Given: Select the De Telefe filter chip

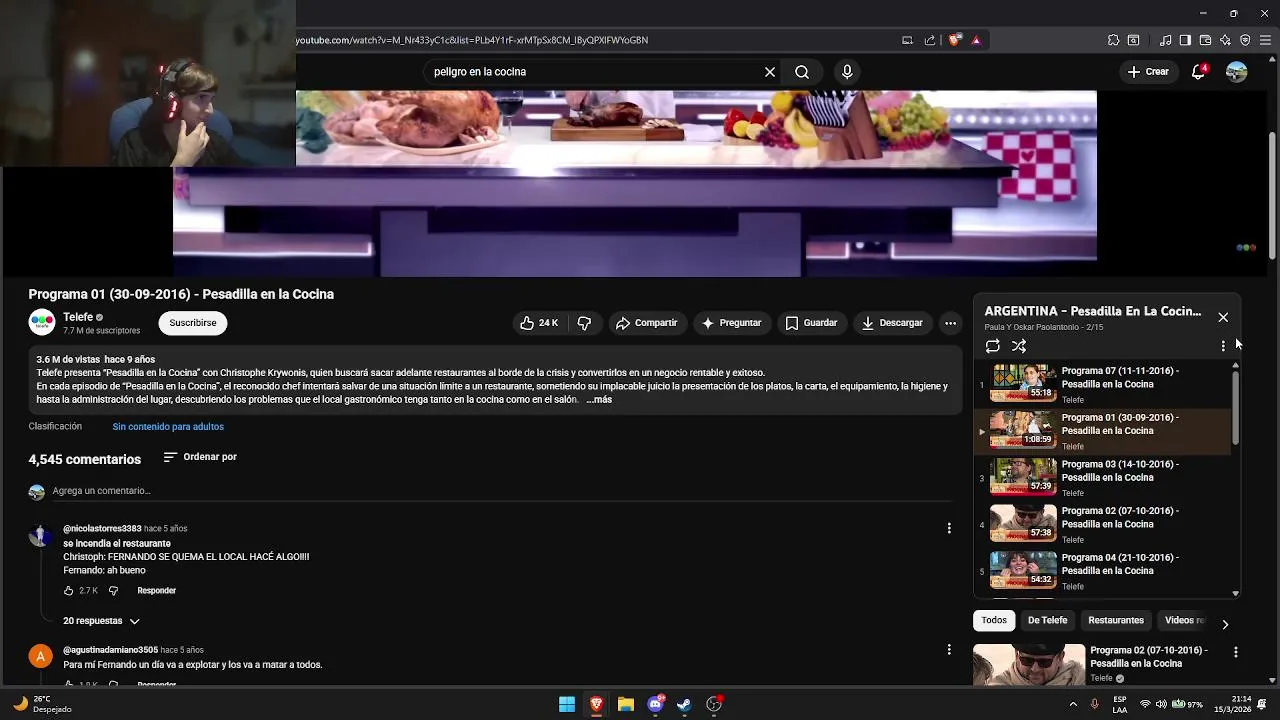Looking at the screenshot, I should coord(1047,620).
